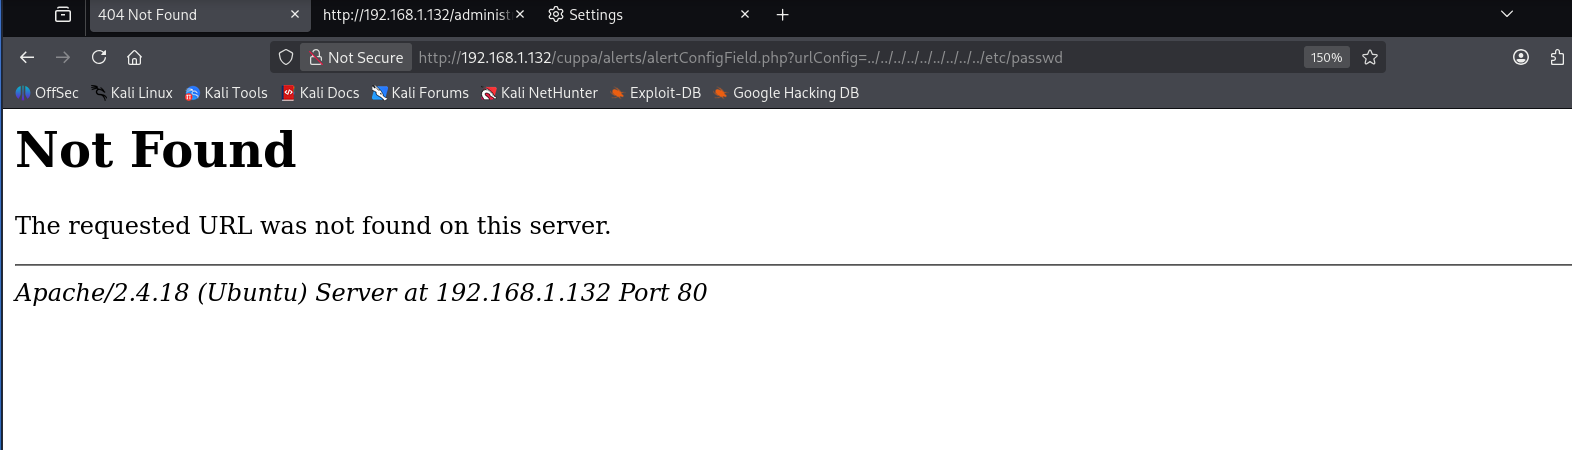
Task: Expand the list all tabs dropdown
Action: tap(1507, 14)
